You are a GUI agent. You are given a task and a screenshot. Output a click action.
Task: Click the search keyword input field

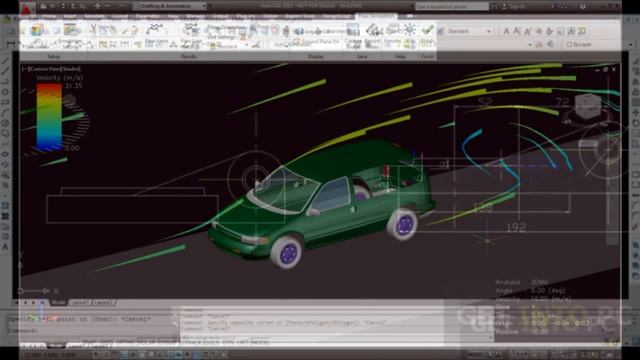coord(451,6)
